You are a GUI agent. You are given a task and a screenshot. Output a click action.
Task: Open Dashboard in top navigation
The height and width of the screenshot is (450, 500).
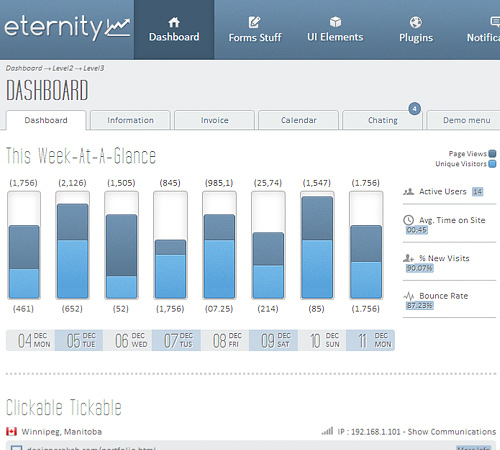click(x=174, y=30)
